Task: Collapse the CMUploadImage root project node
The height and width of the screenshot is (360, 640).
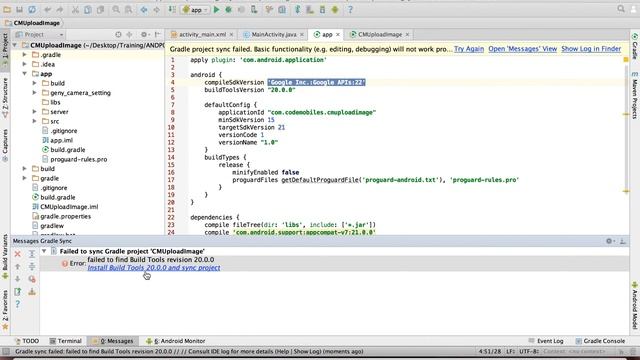Action: [15, 45]
